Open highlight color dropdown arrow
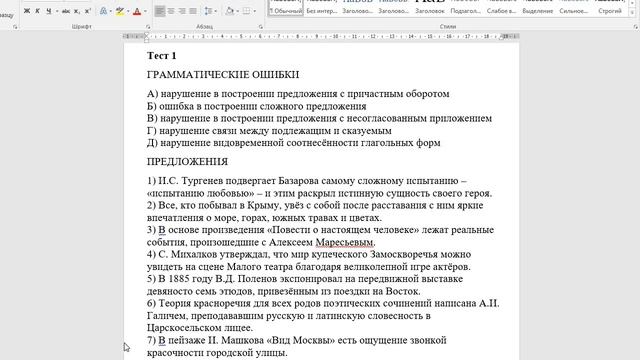 coord(128,11)
